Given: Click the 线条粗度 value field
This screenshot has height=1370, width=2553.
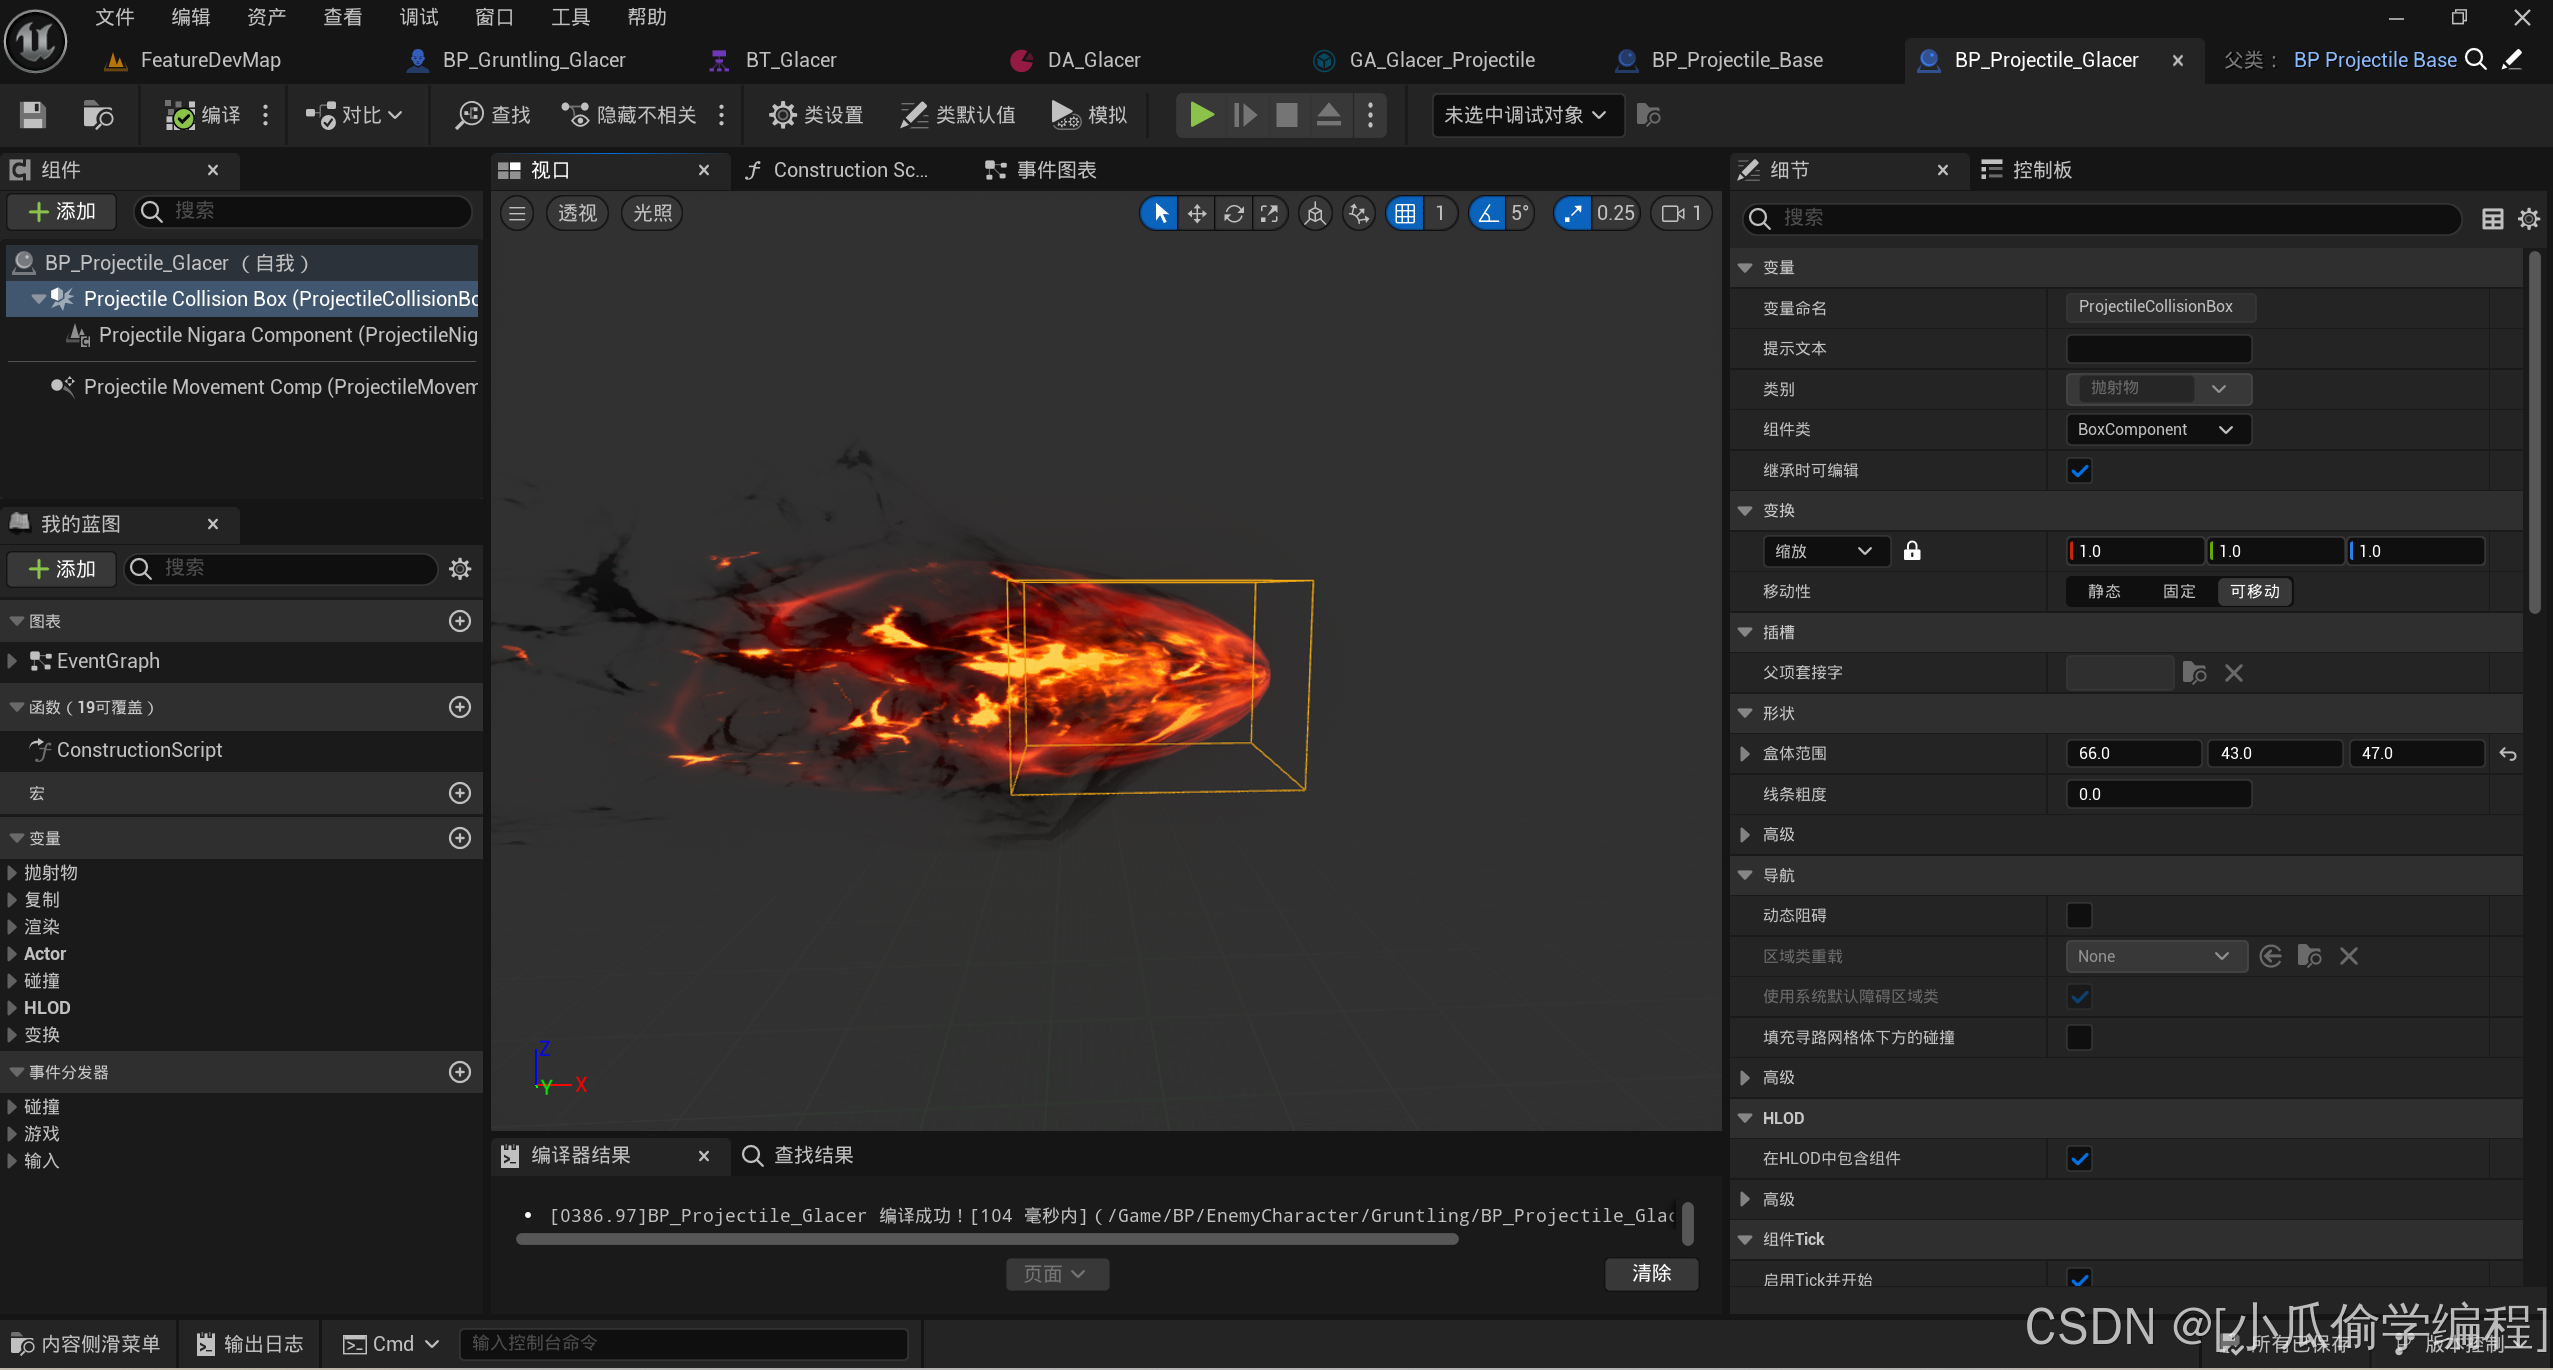Looking at the screenshot, I should click(x=2157, y=794).
